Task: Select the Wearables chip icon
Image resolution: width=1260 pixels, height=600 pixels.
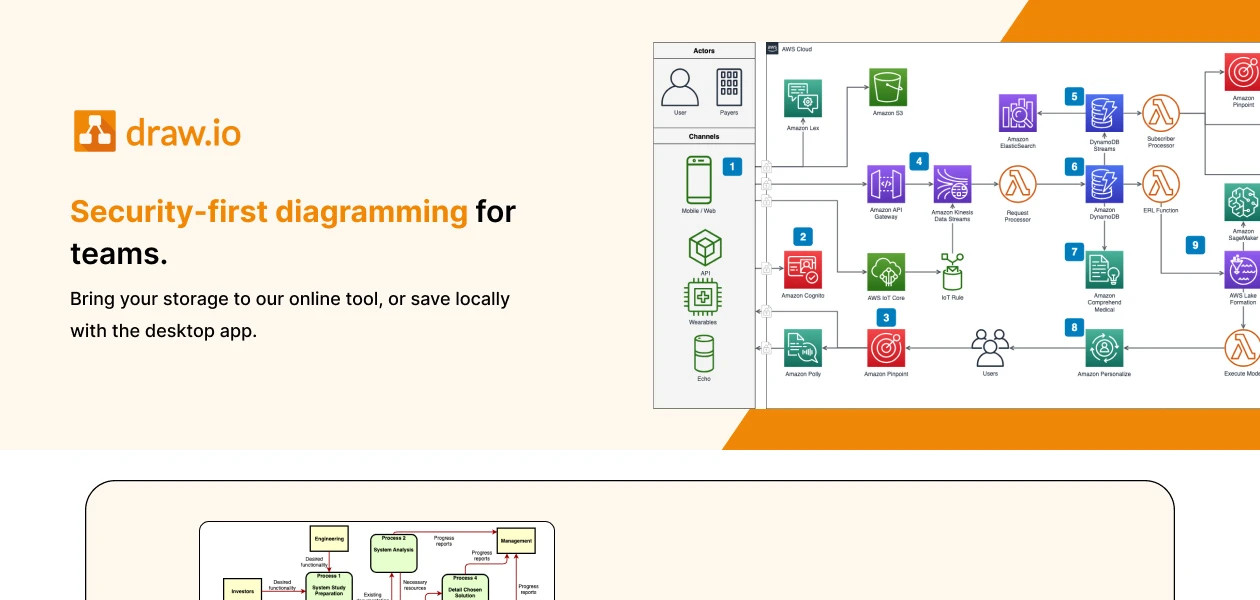Action: point(703,295)
